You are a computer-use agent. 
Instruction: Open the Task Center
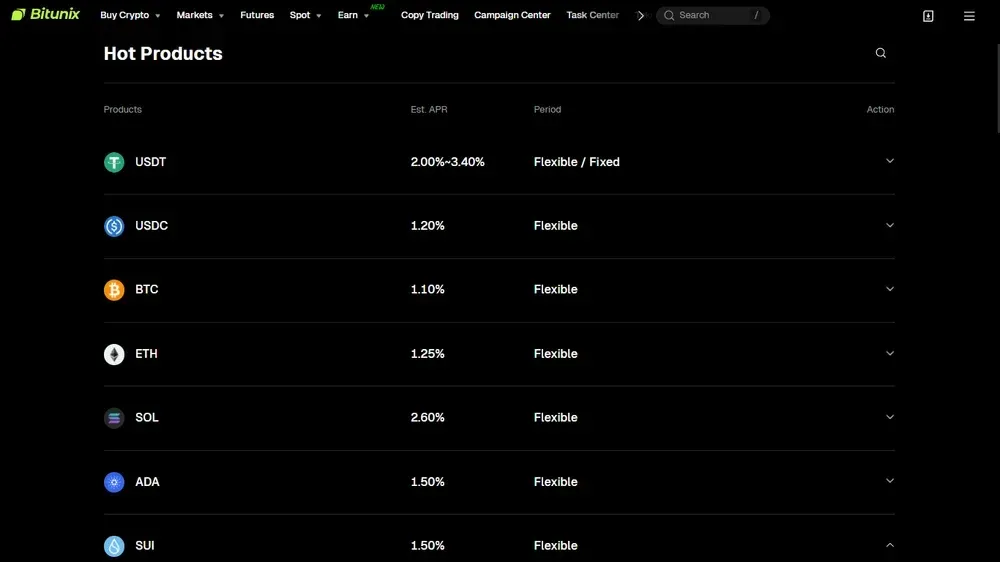tap(592, 15)
